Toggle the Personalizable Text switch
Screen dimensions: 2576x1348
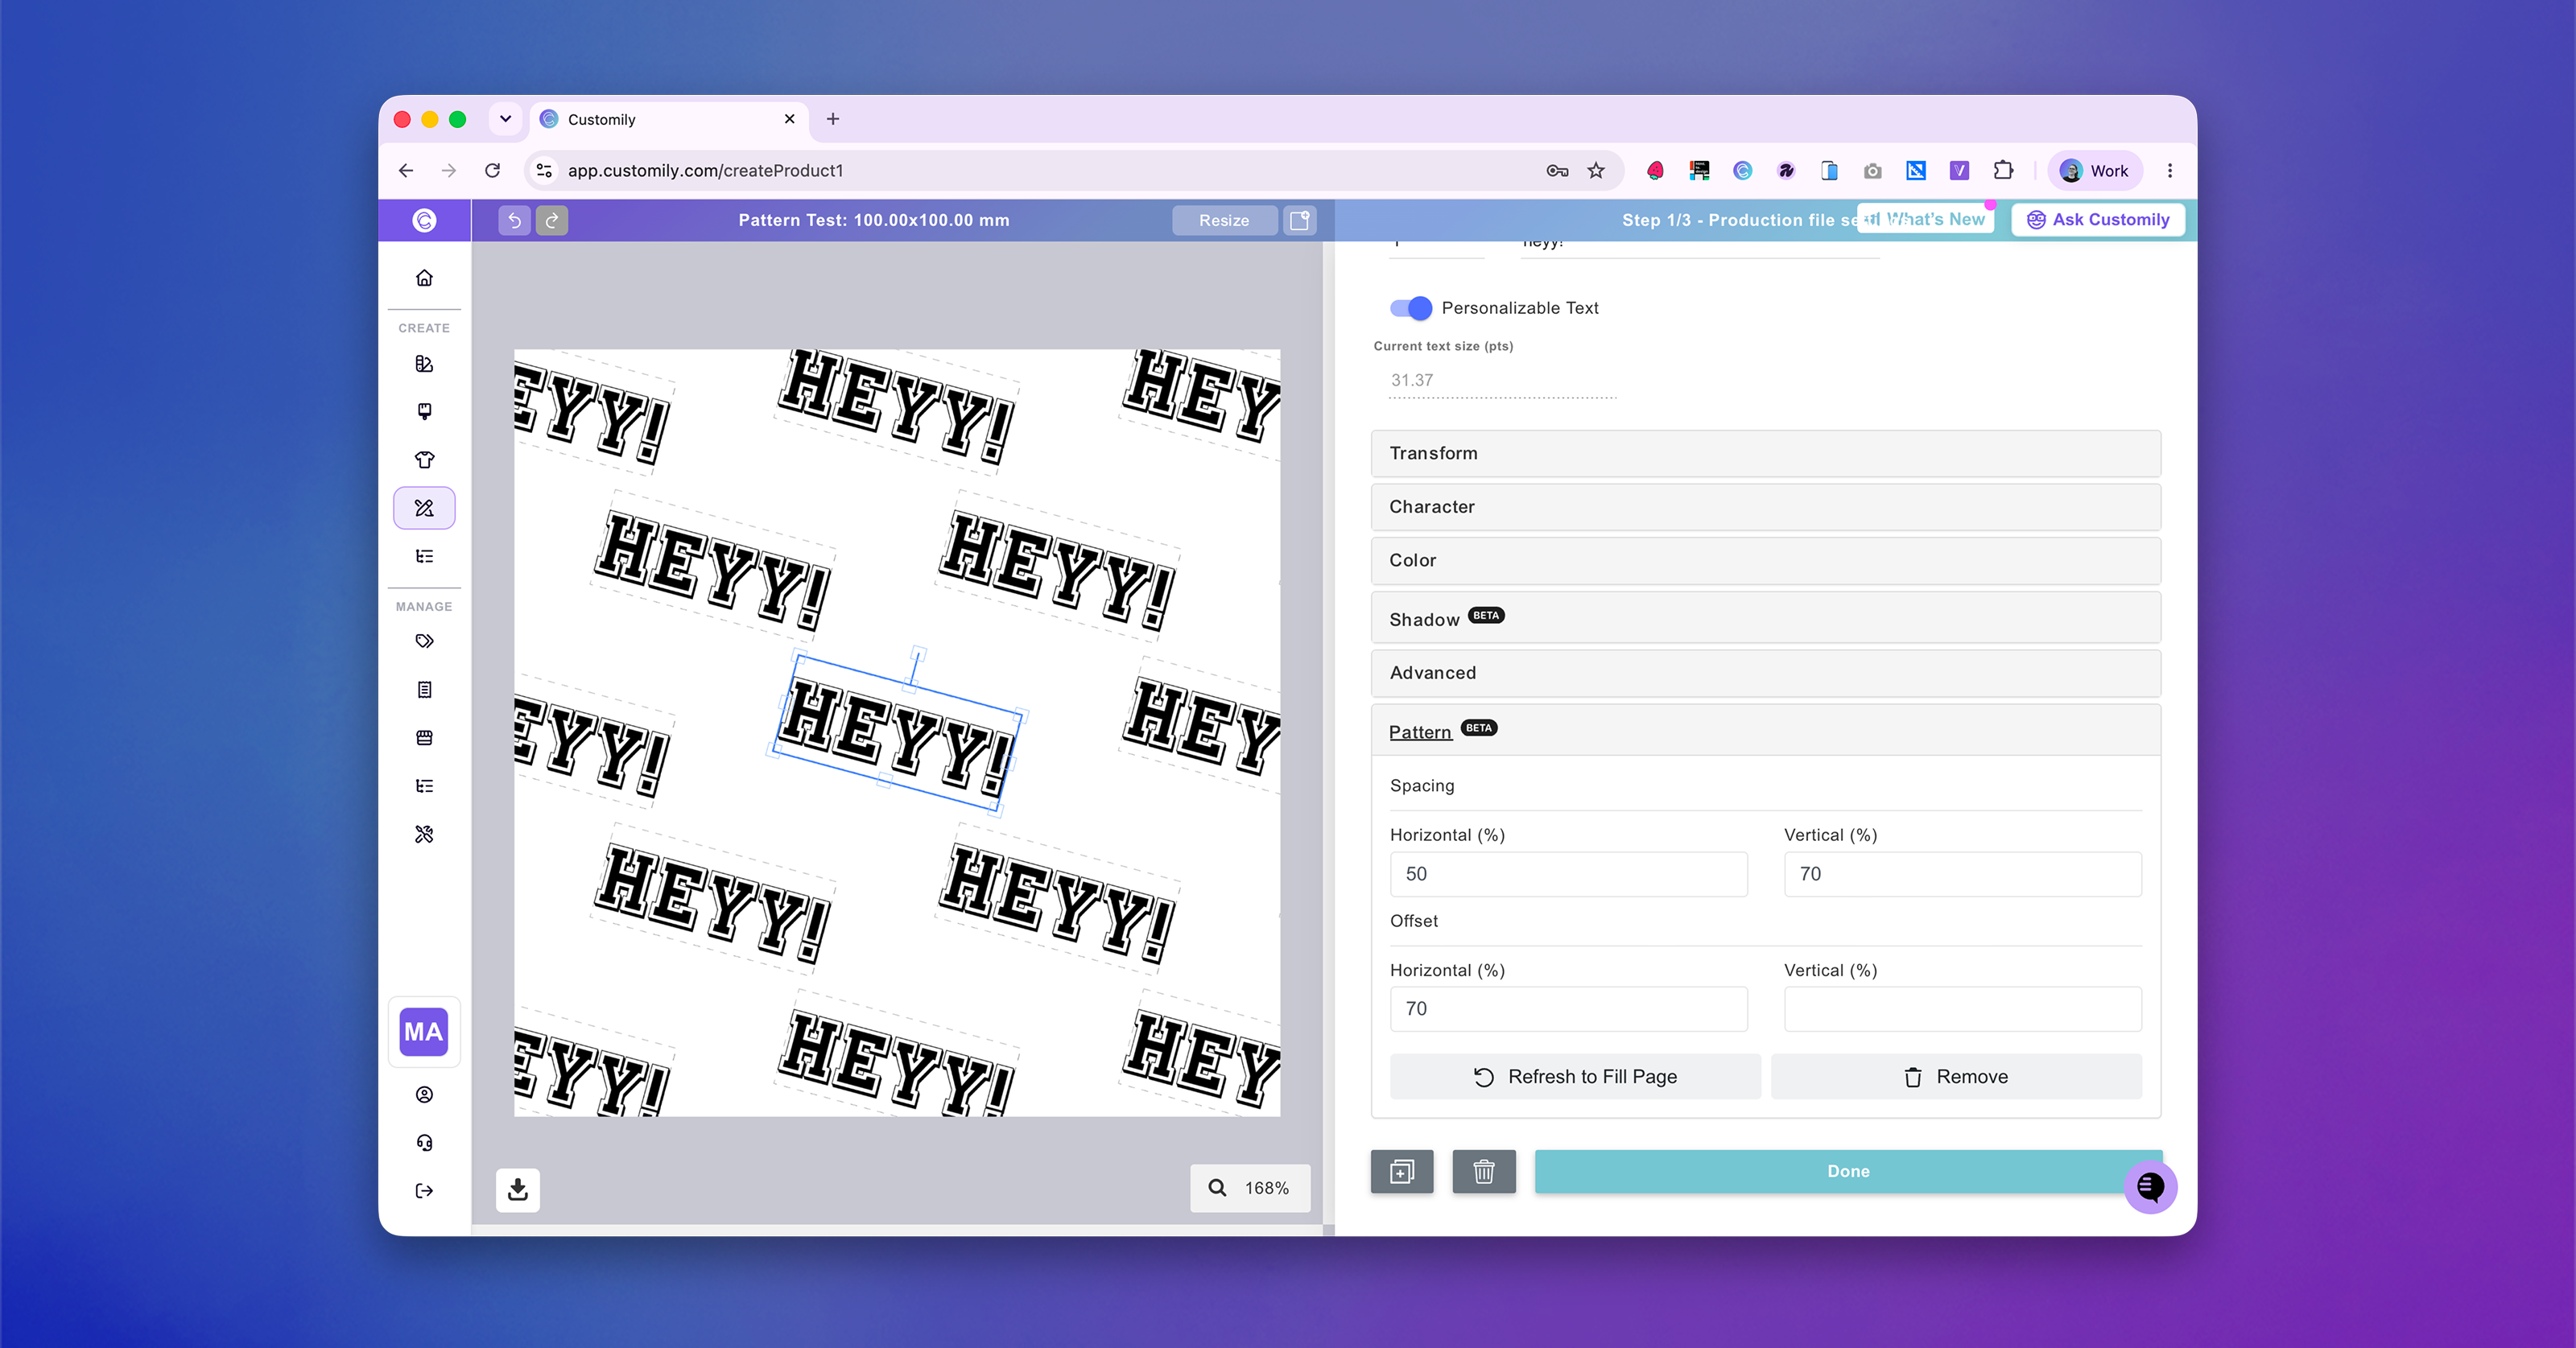click(x=1410, y=308)
